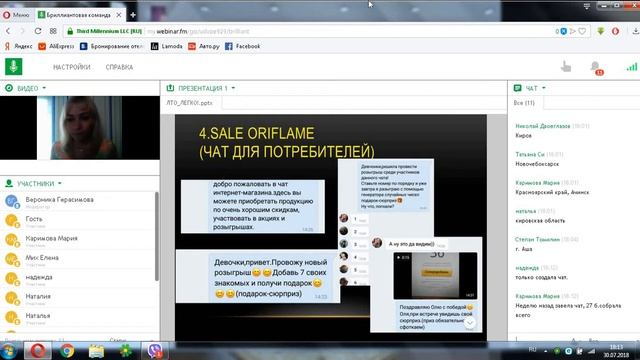The width and height of the screenshot is (640, 360).
Task: Select participant Мих Елена
Action: 78,260
